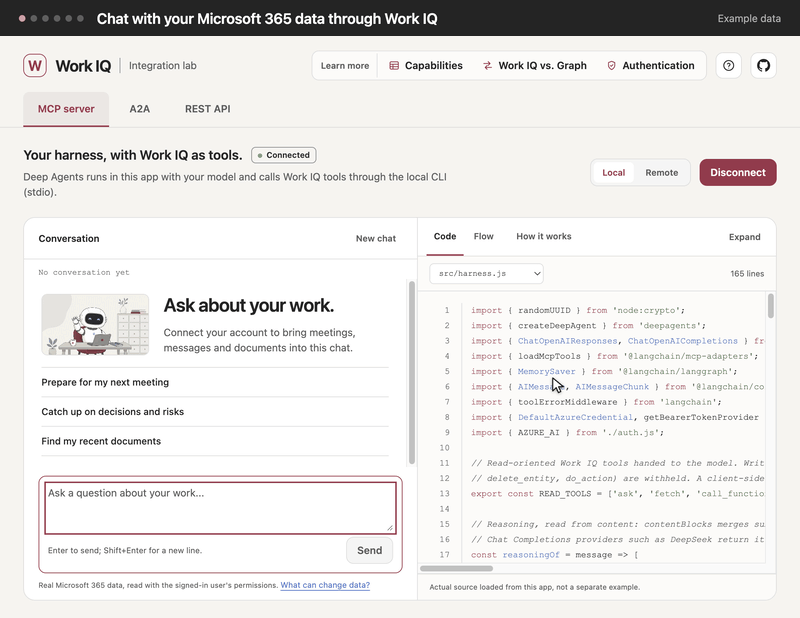Click the Send button
Screen dimensions: 800x618
[x=369, y=550]
